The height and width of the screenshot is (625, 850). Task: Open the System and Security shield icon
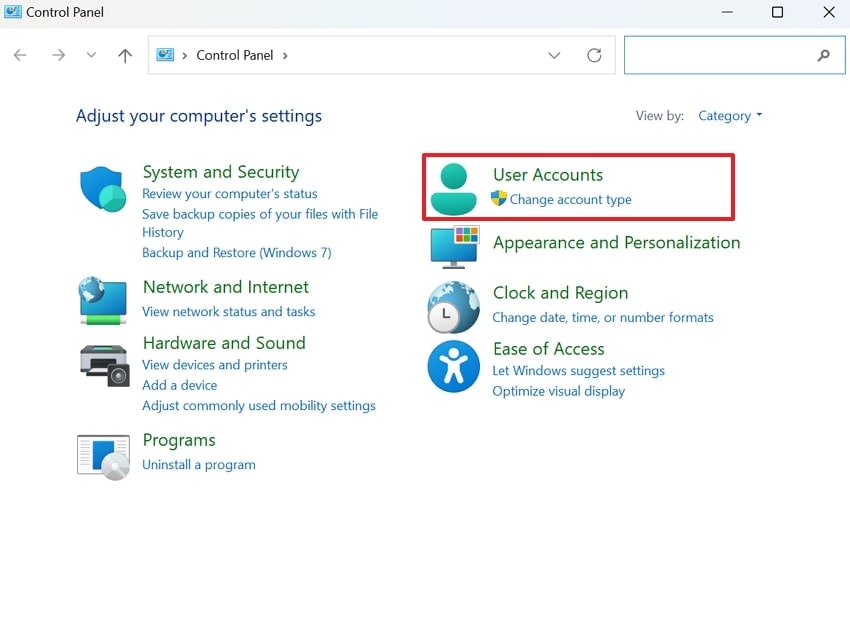click(103, 189)
